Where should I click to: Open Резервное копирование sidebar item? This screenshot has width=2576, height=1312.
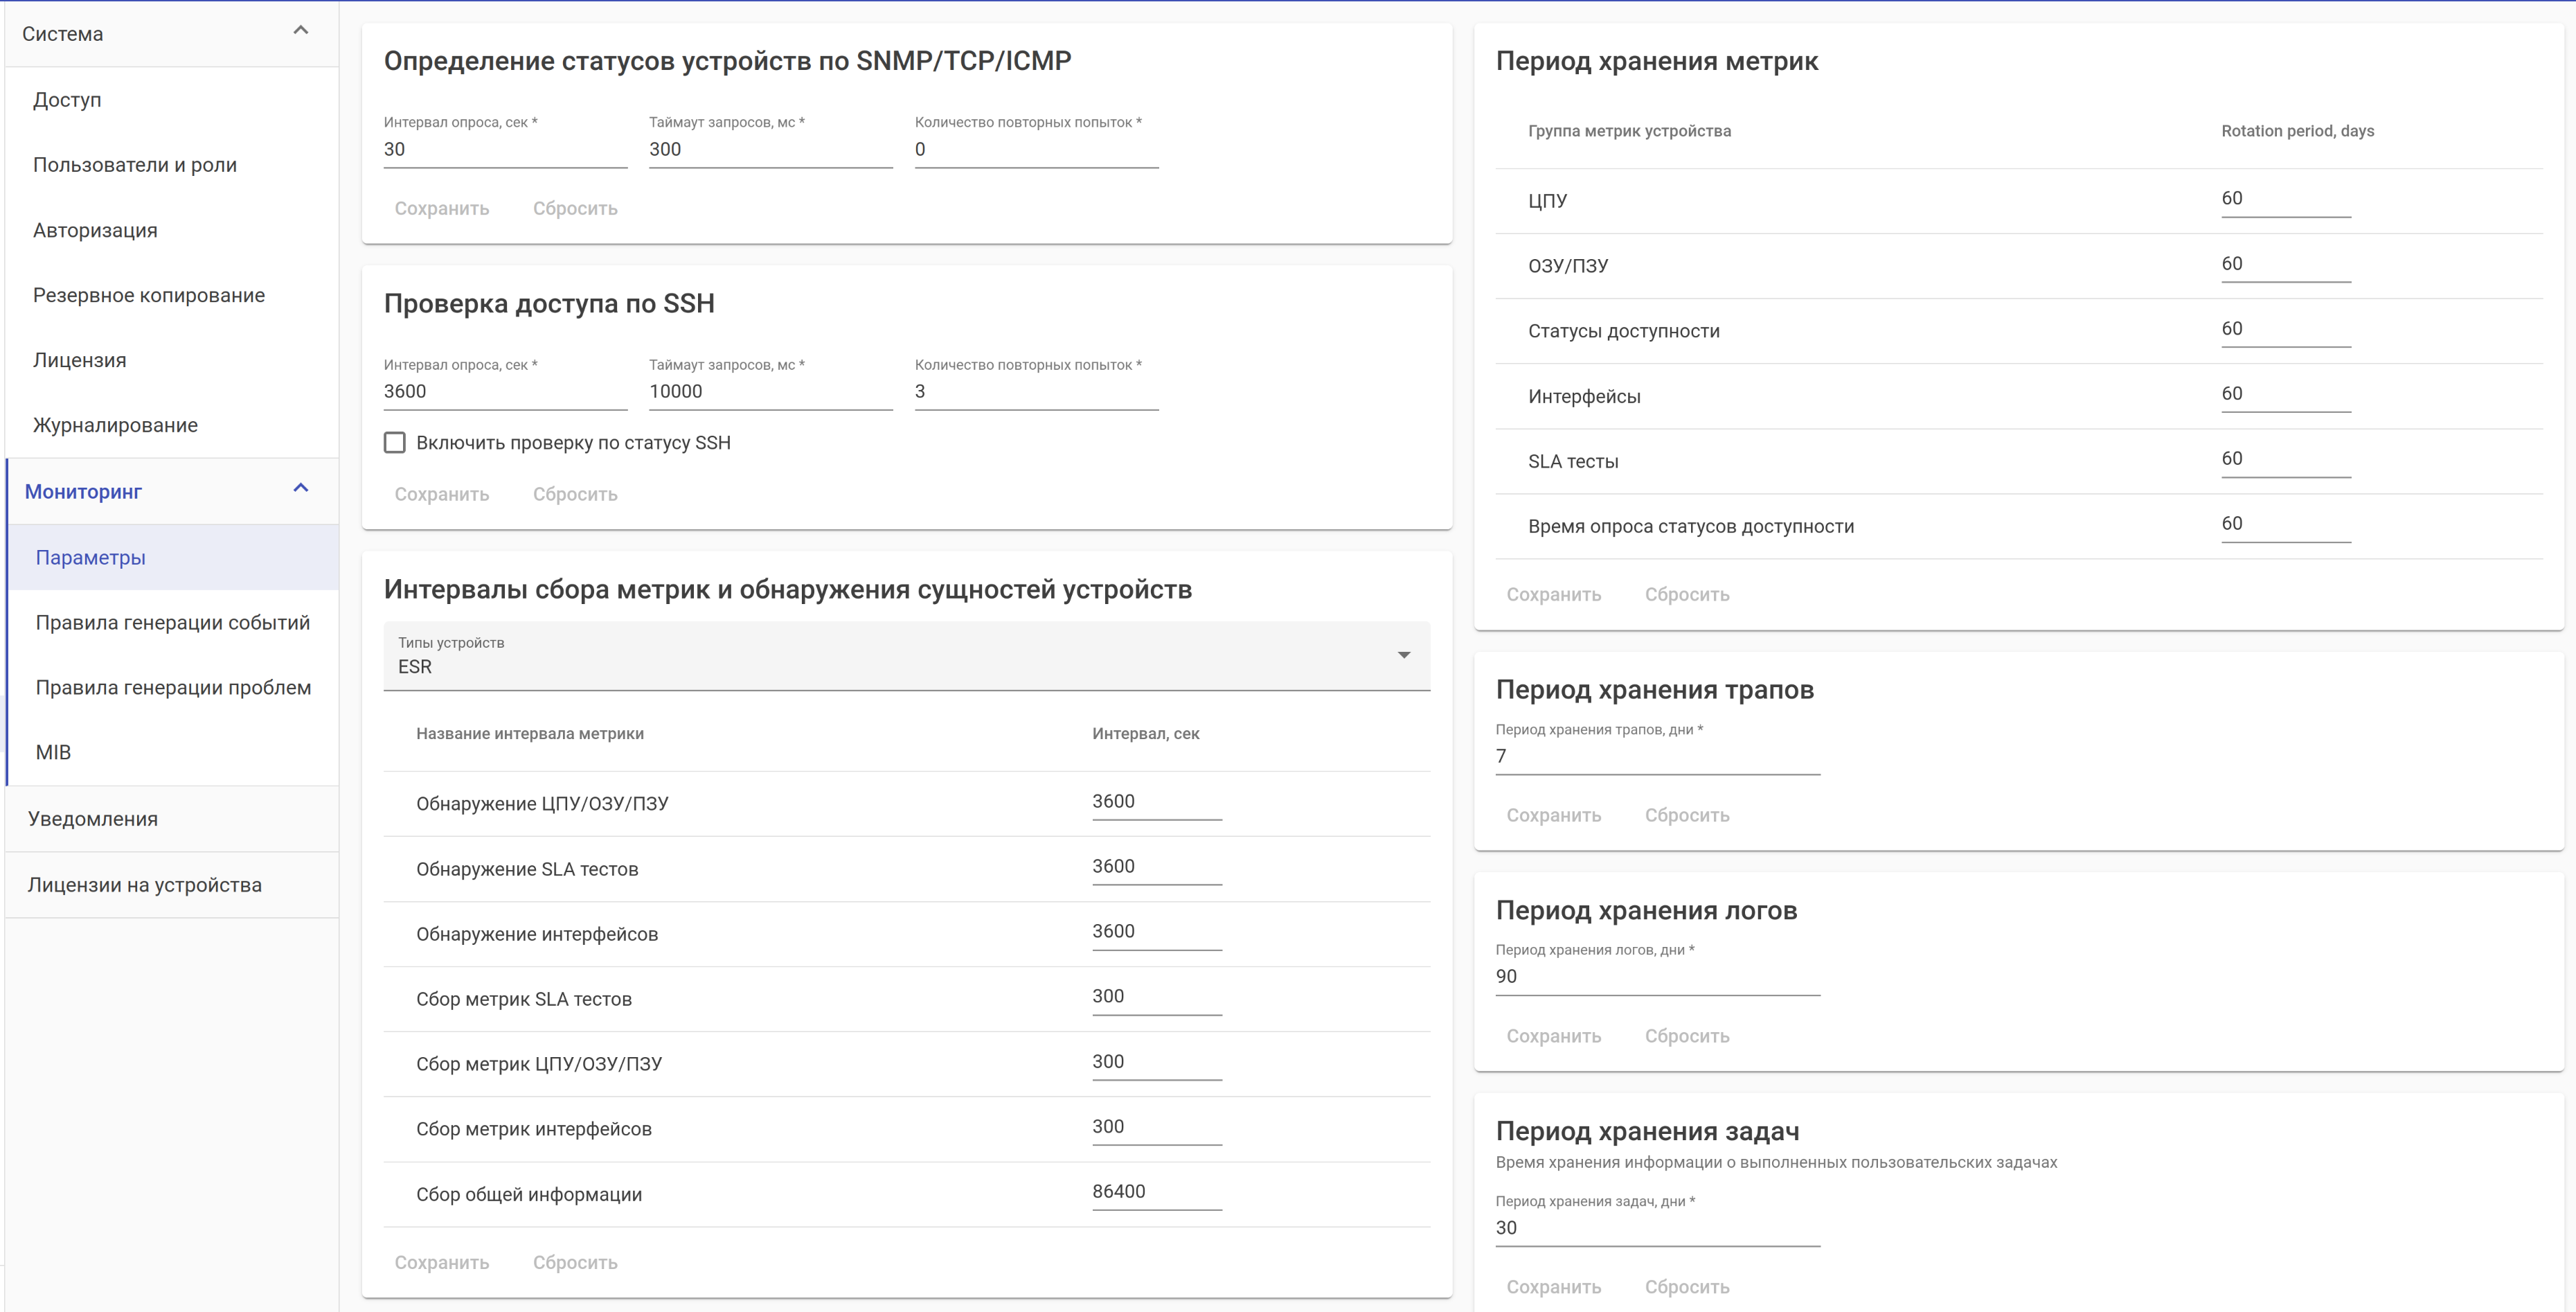[x=149, y=295]
